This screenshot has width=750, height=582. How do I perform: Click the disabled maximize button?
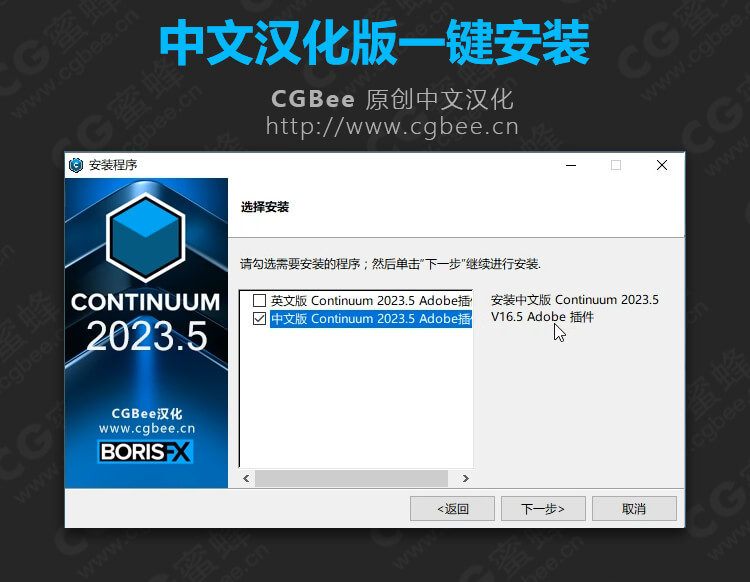tap(616, 165)
